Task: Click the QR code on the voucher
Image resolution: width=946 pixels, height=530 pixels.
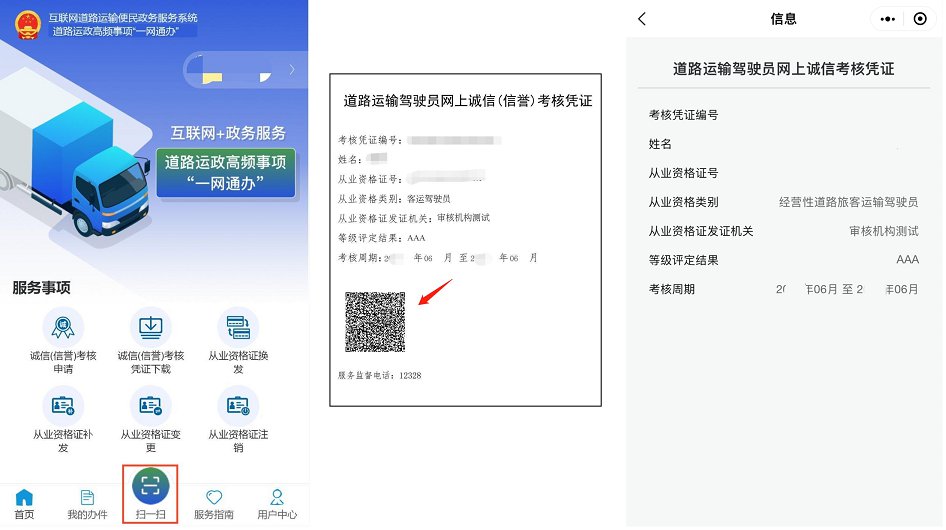Action: point(375,322)
